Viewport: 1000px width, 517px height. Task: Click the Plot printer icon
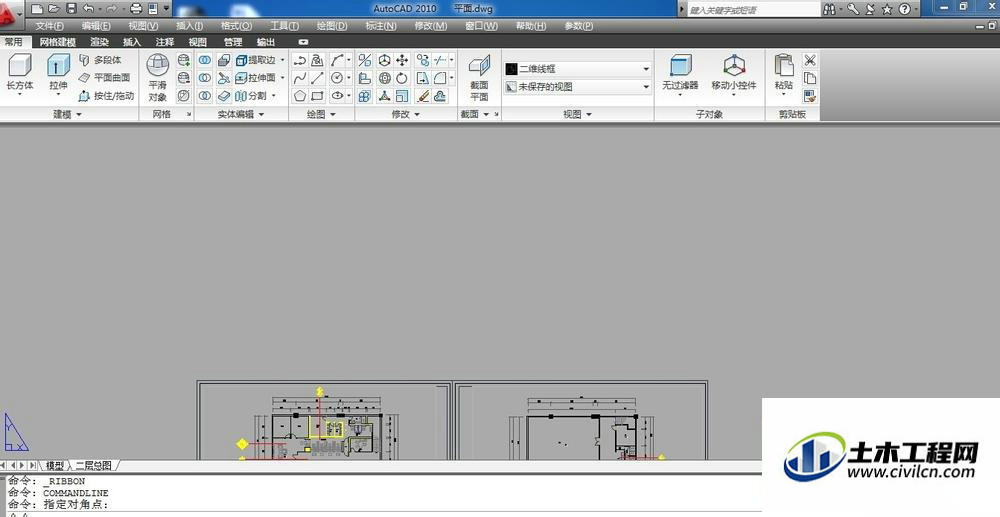tap(136, 9)
